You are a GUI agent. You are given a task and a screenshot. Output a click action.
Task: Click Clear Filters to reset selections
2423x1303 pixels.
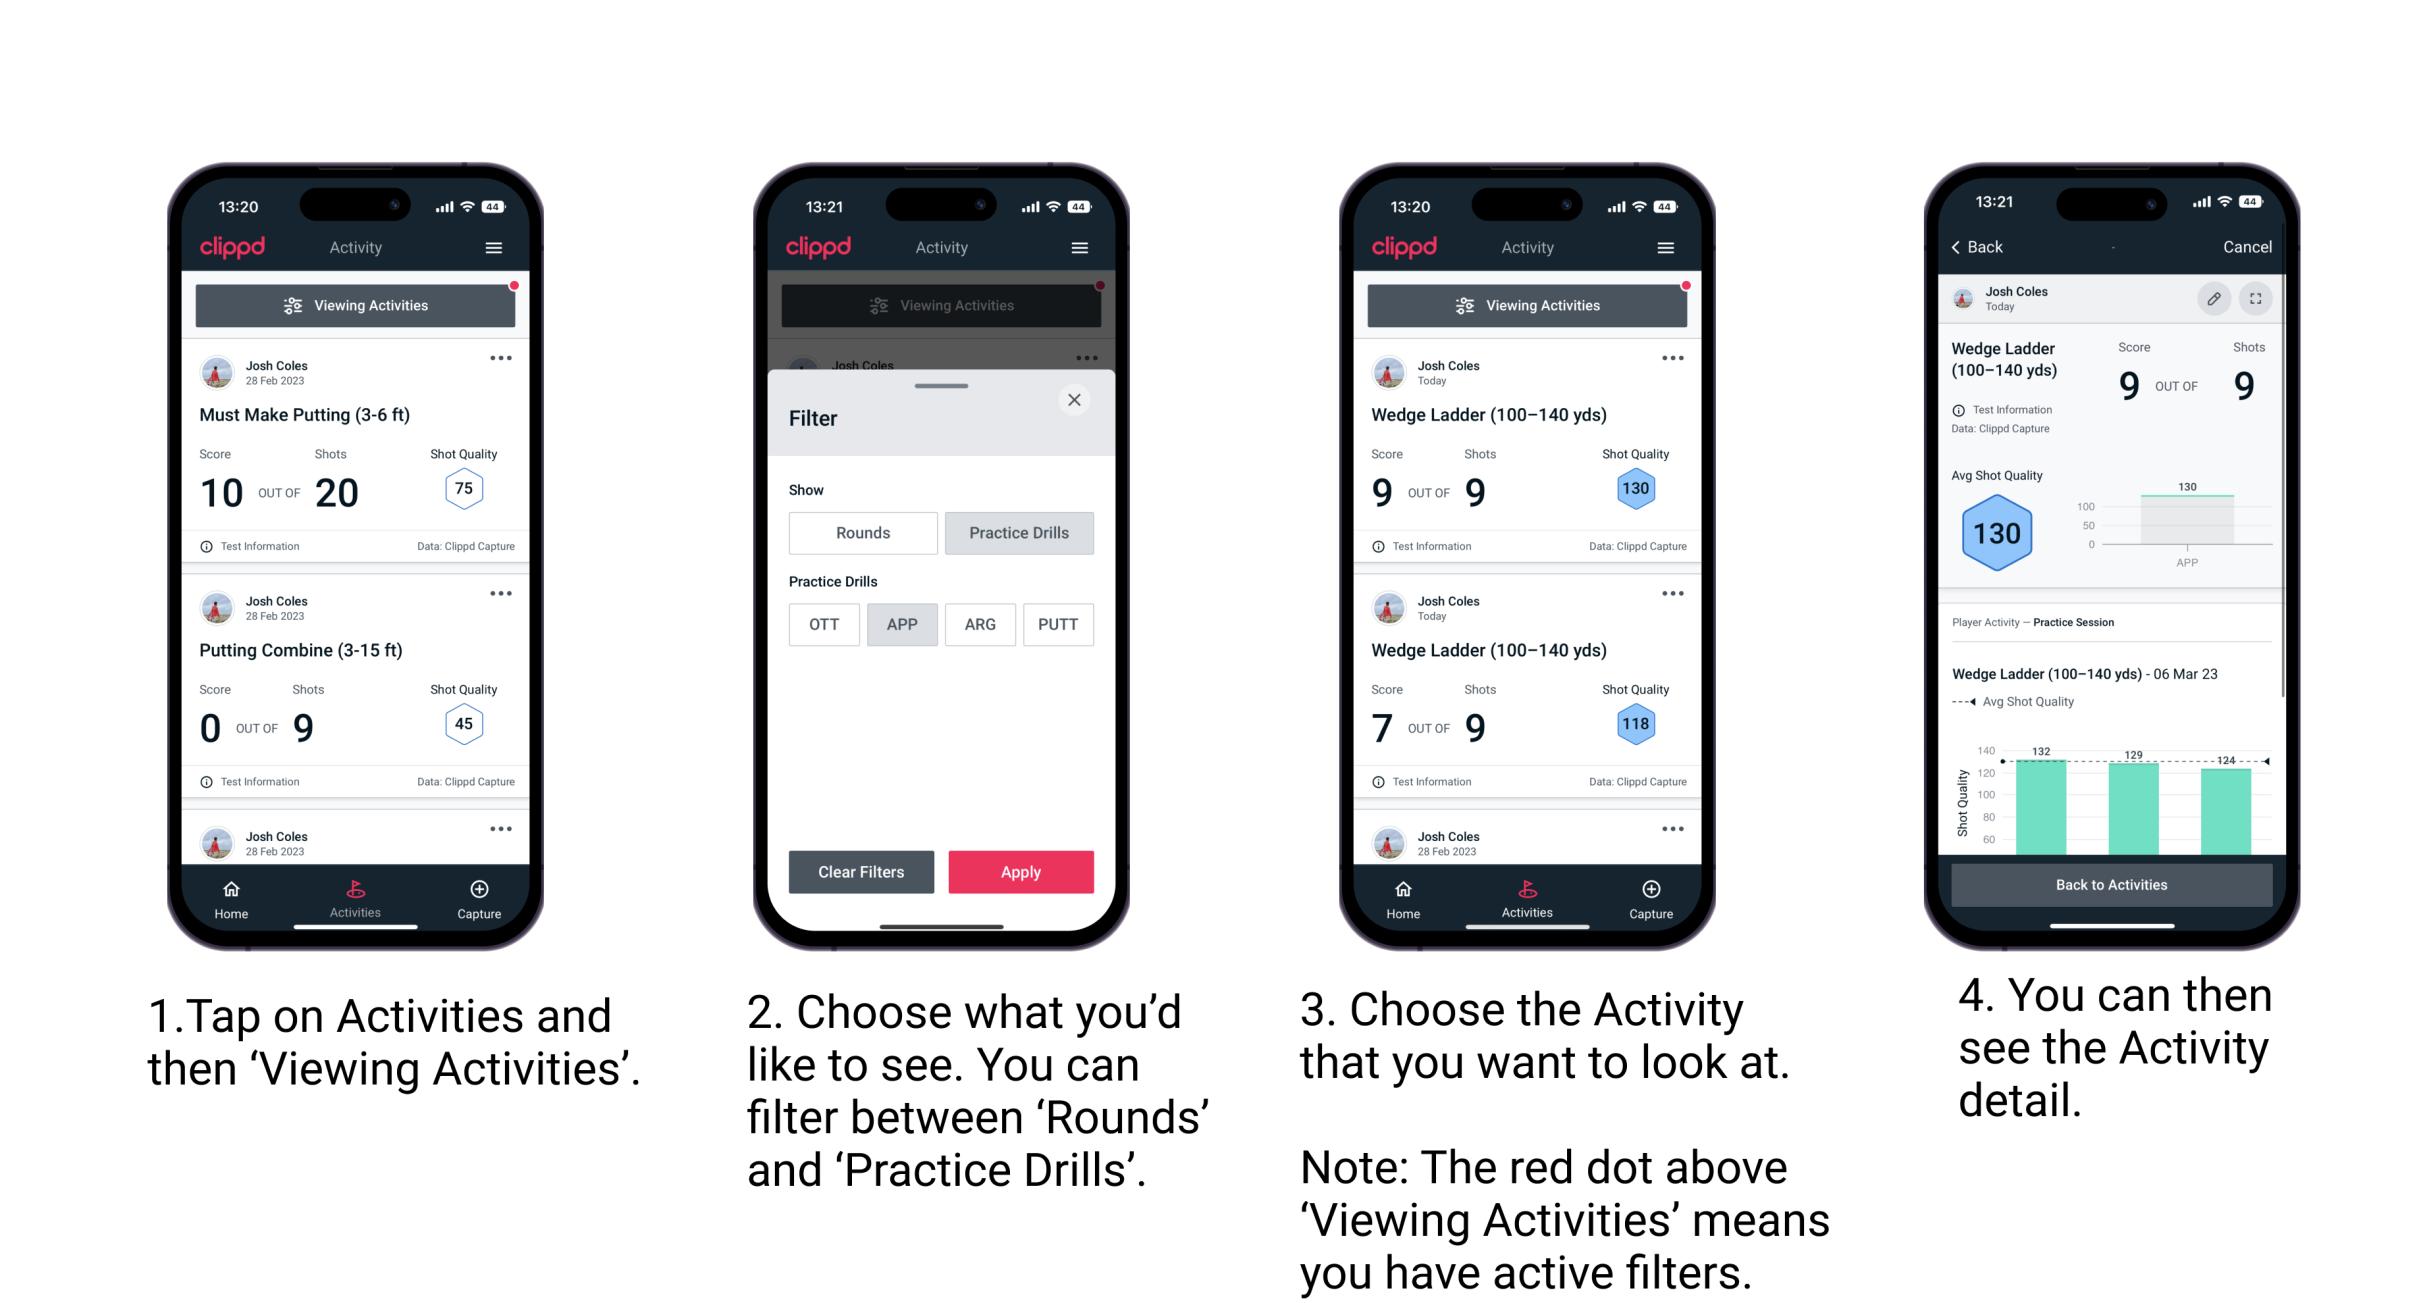pos(860,870)
